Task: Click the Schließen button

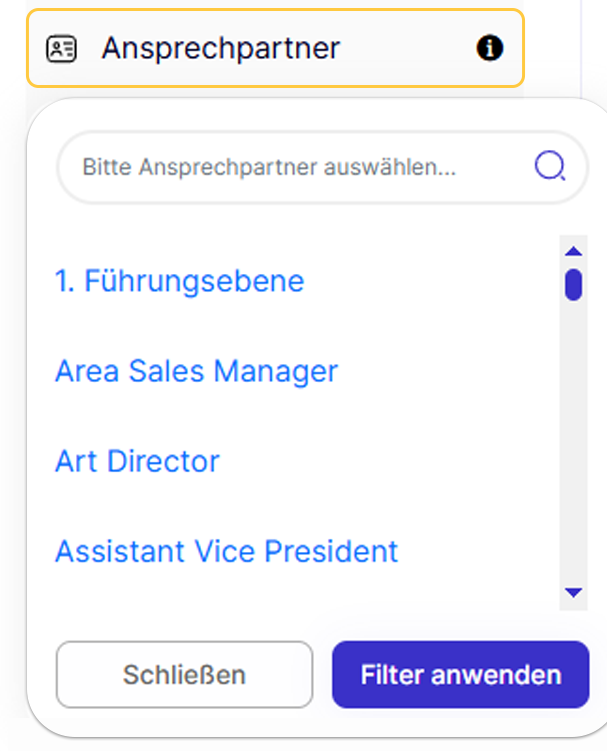Action: (x=184, y=674)
